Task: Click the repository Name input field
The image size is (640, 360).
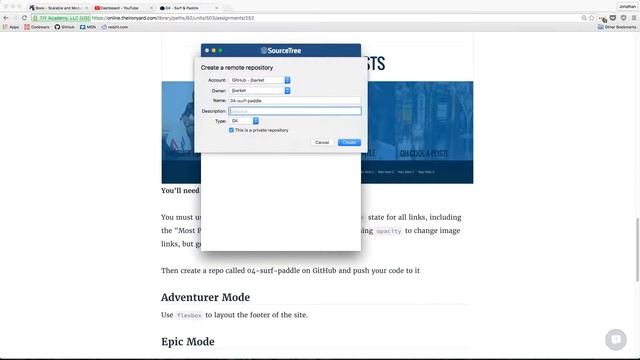Action: coord(295,100)
